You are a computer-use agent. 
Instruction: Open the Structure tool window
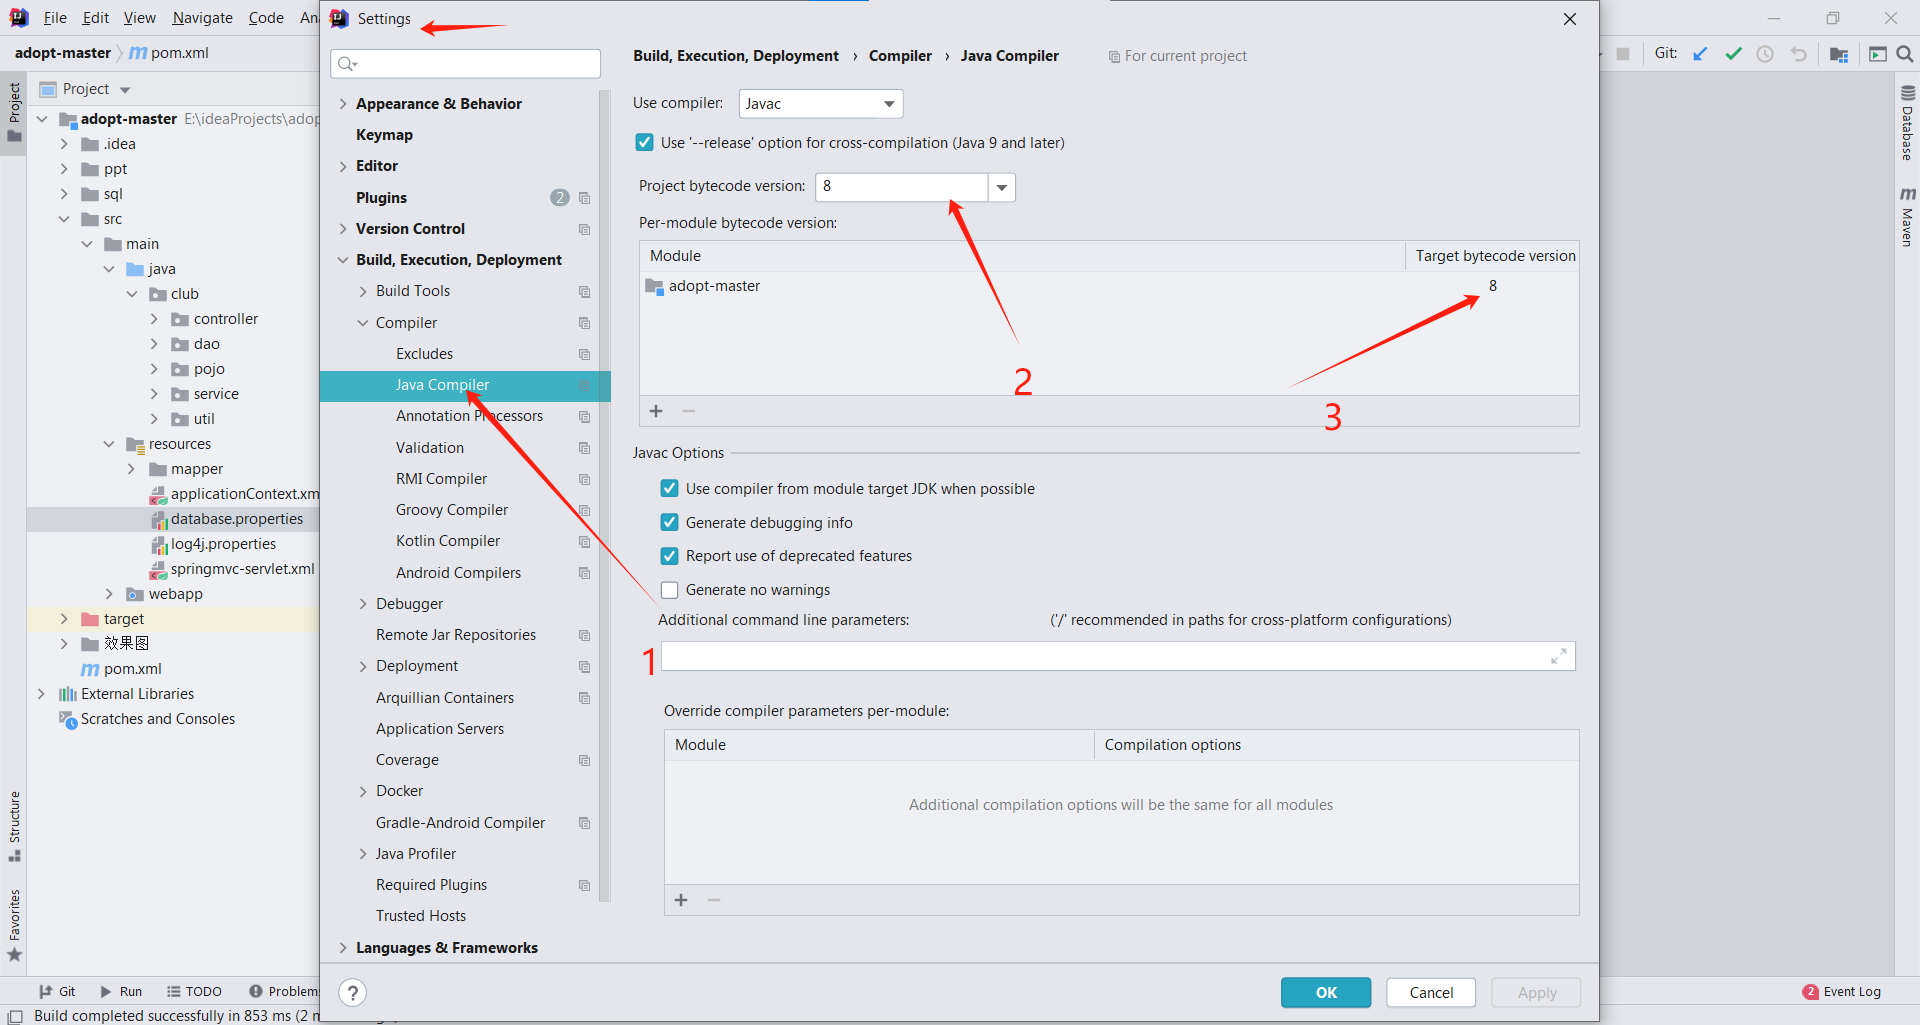point(14,826)
